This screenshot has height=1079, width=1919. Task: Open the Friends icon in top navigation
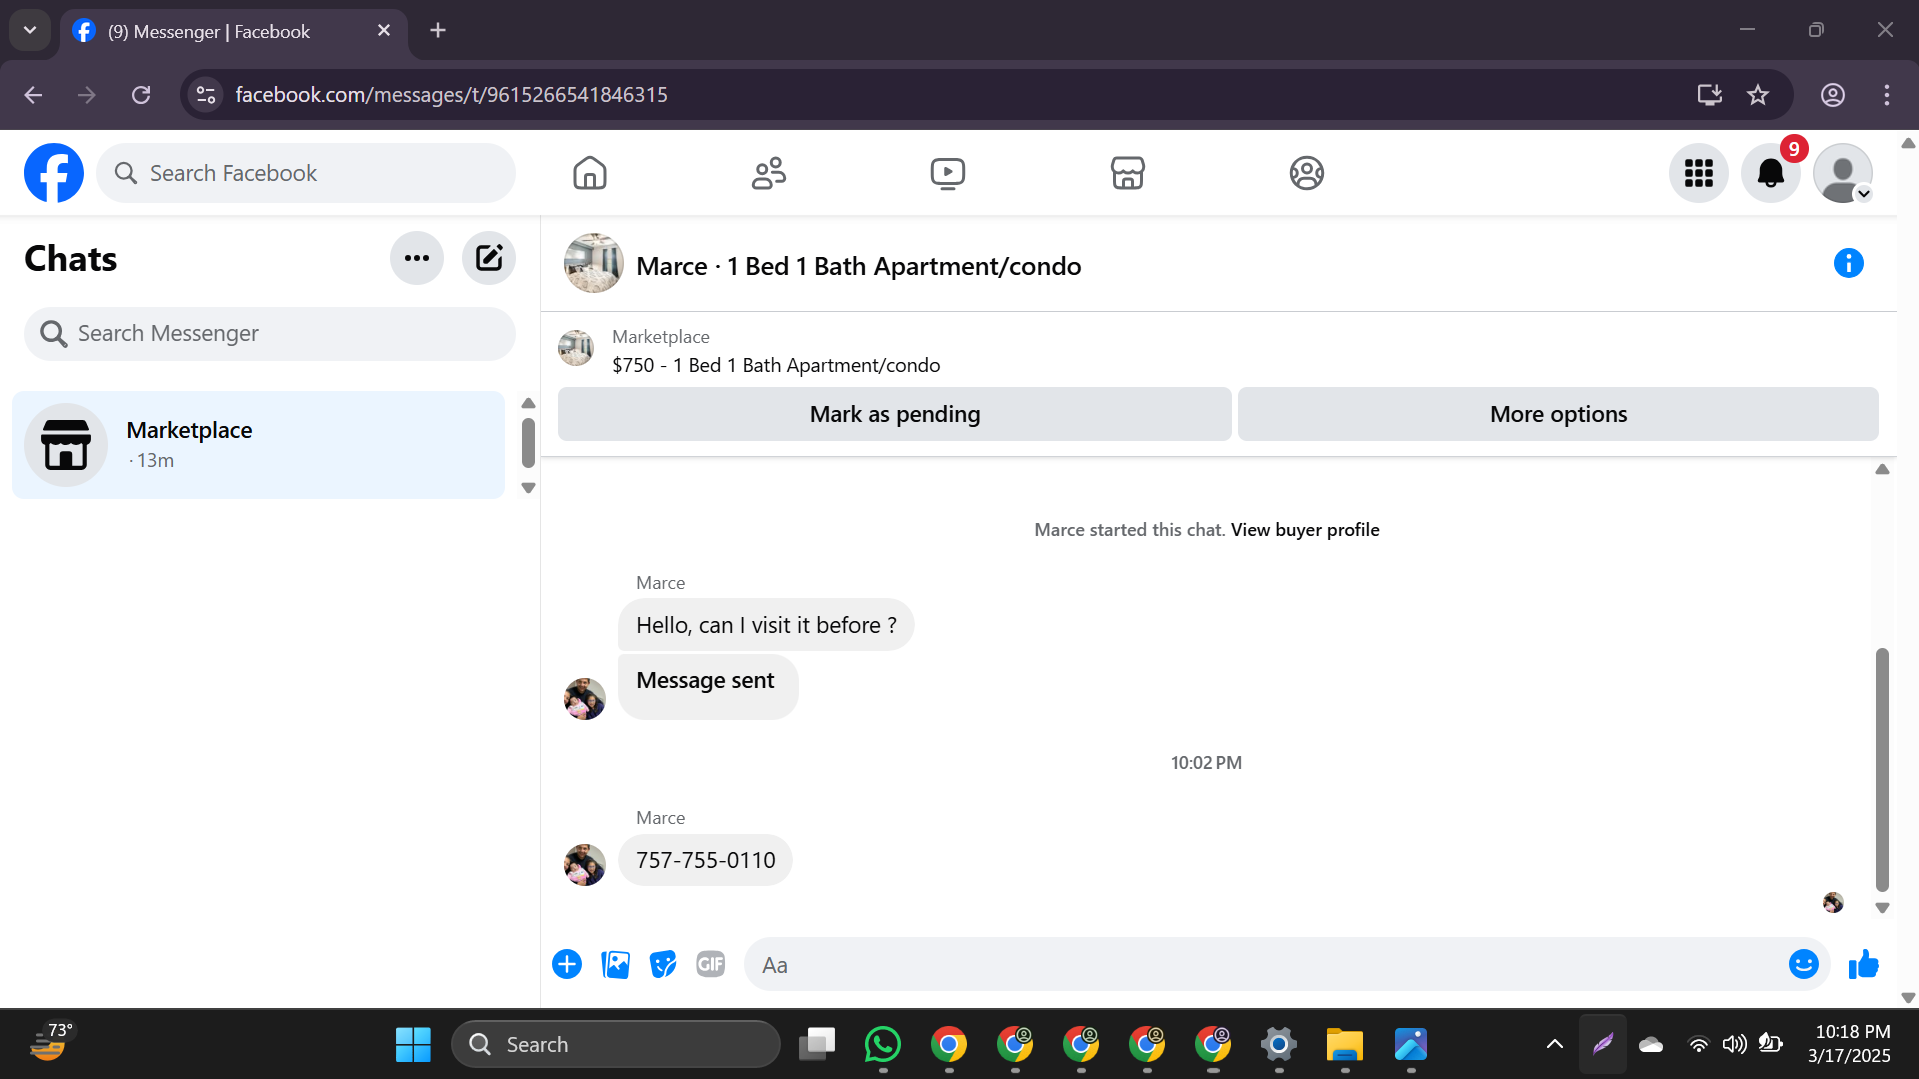coord(769,173)
